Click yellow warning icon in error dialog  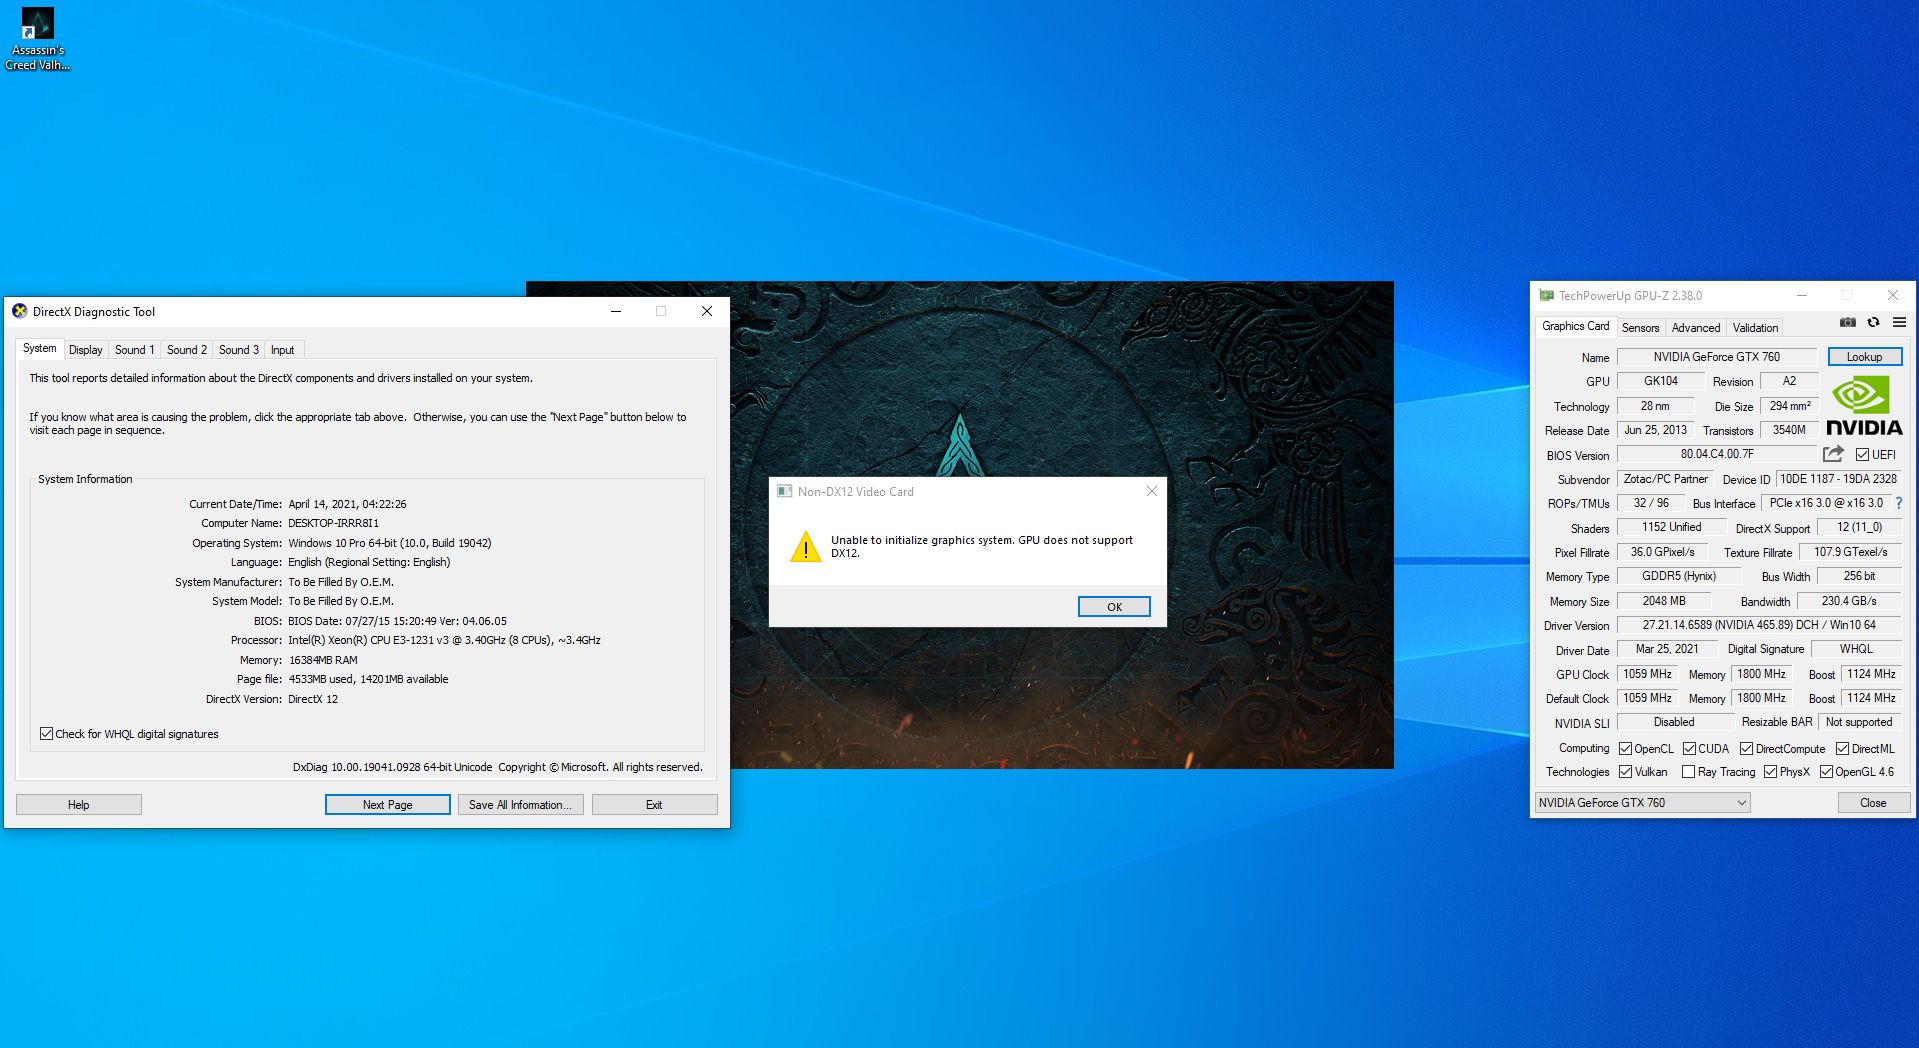805,547
